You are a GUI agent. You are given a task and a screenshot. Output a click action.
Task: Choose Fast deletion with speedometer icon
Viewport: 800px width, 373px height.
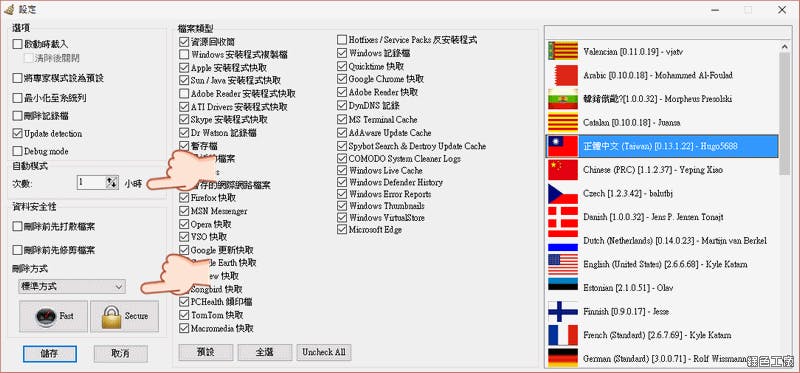click(54, 316)
